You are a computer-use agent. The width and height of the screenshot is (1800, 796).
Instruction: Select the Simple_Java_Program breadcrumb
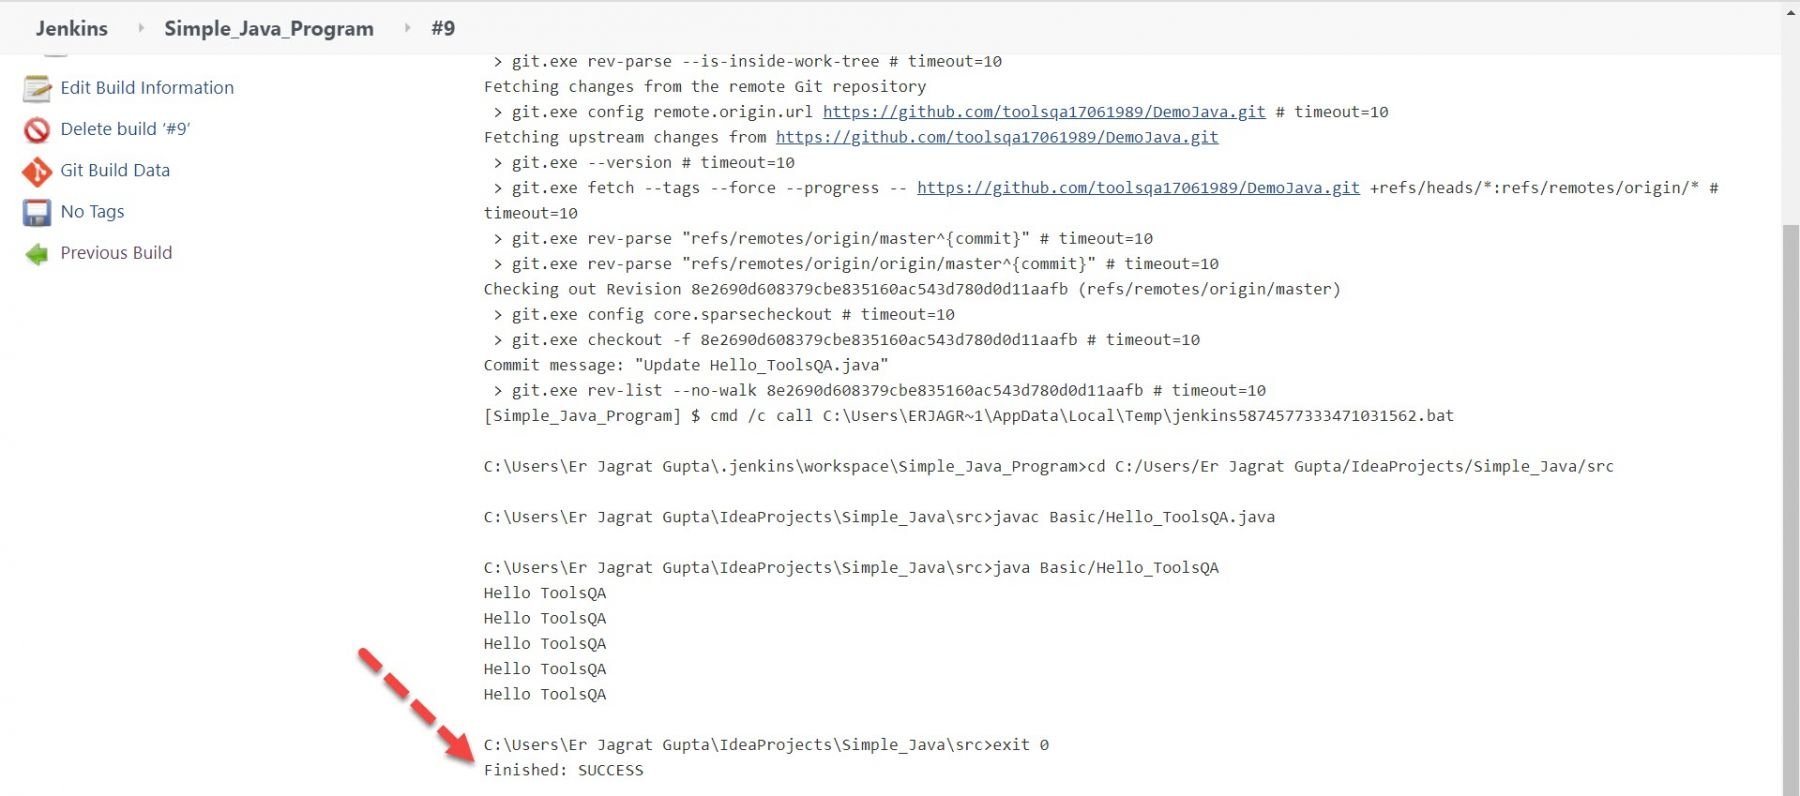click(268, 28)
